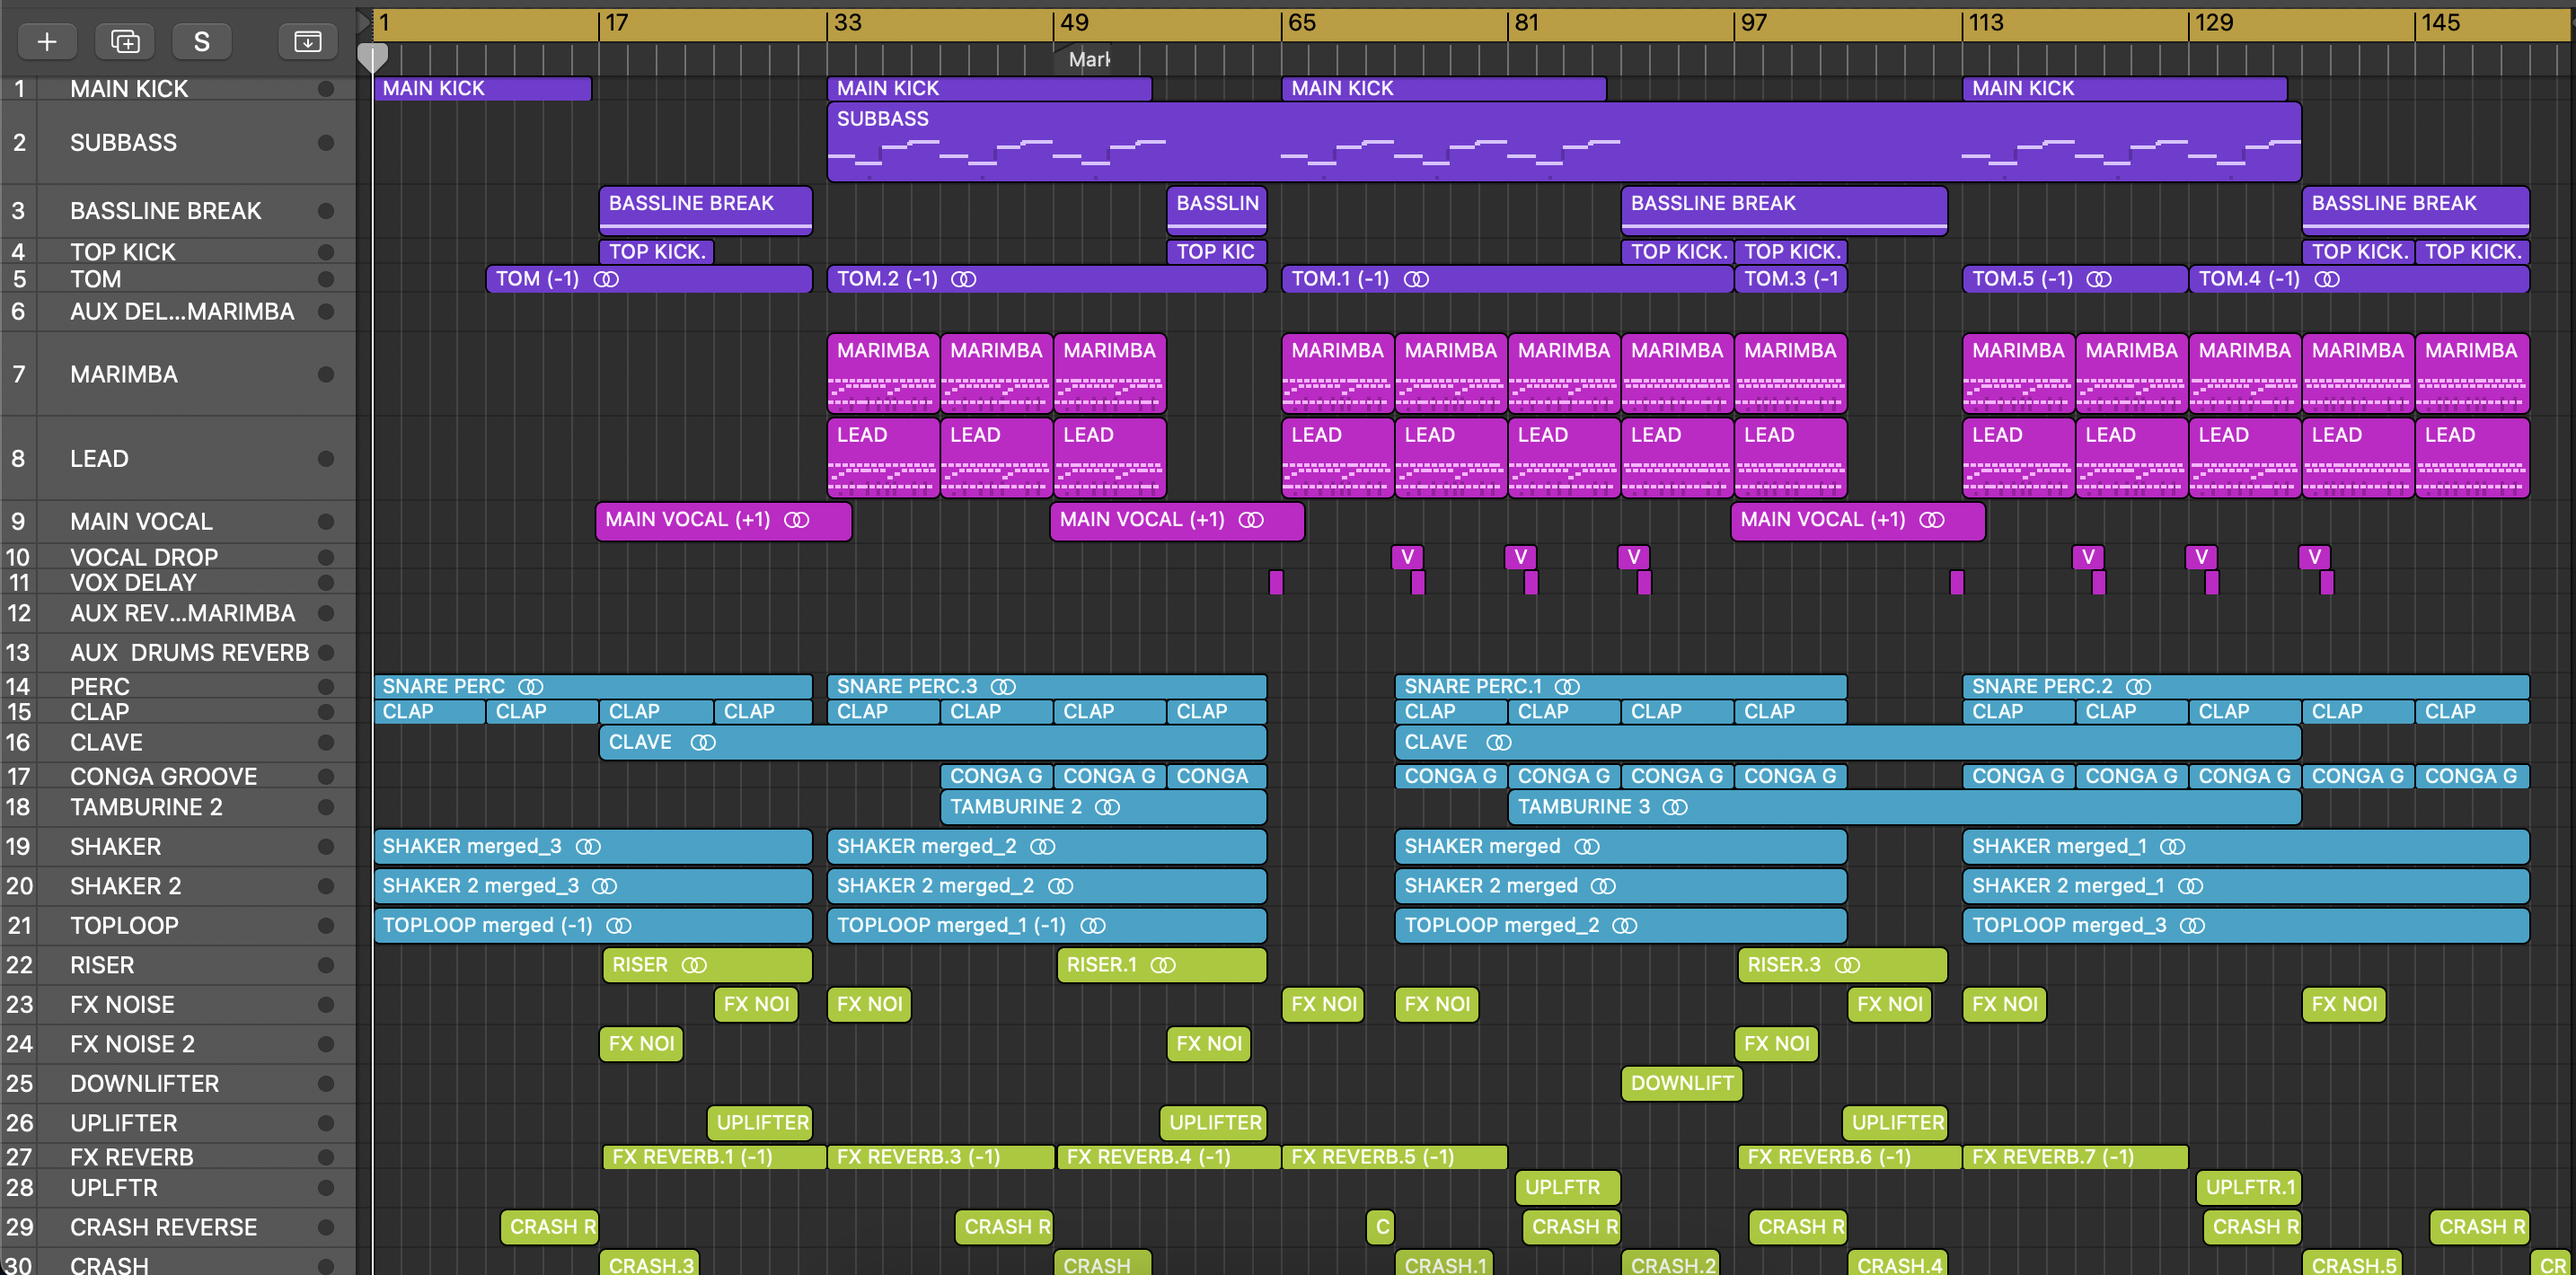The height and width of the screenshot is (1275, 2576).
Task: Click the add new track plus button
Action: [47, 41]
